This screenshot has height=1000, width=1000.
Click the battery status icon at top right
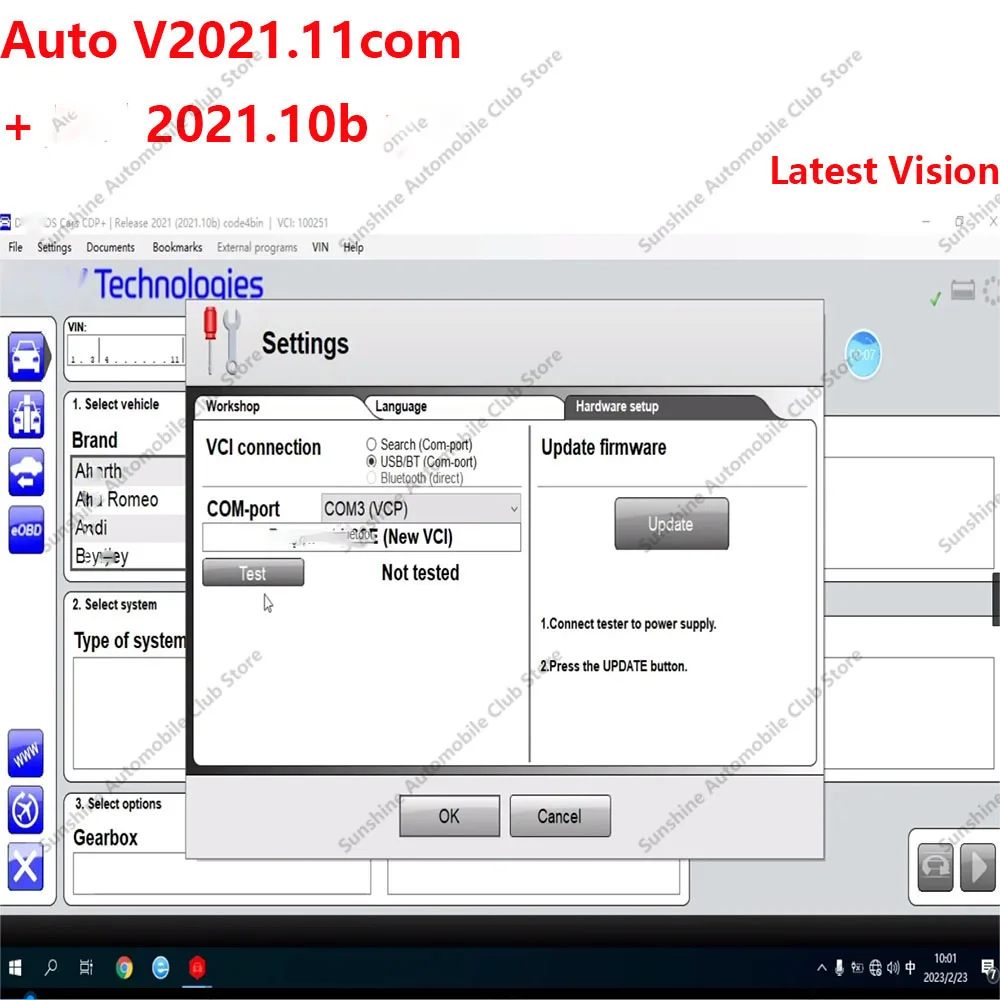tap(962, 290)
